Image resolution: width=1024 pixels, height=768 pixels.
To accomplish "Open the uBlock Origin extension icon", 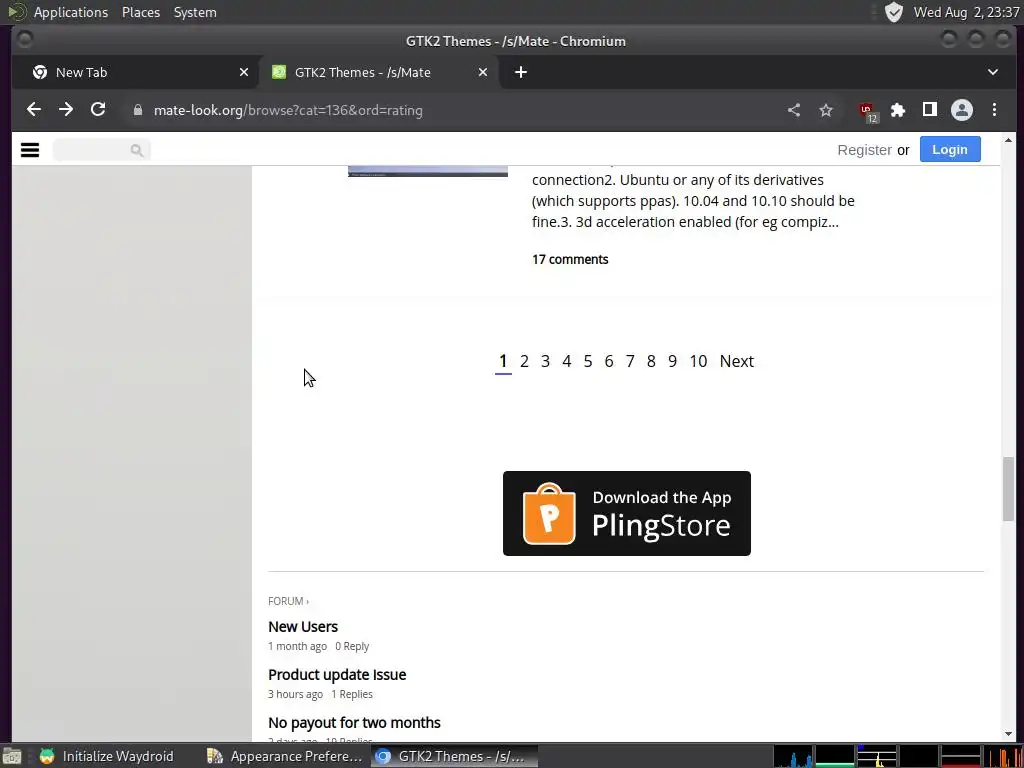I will [x=867, y=111].
